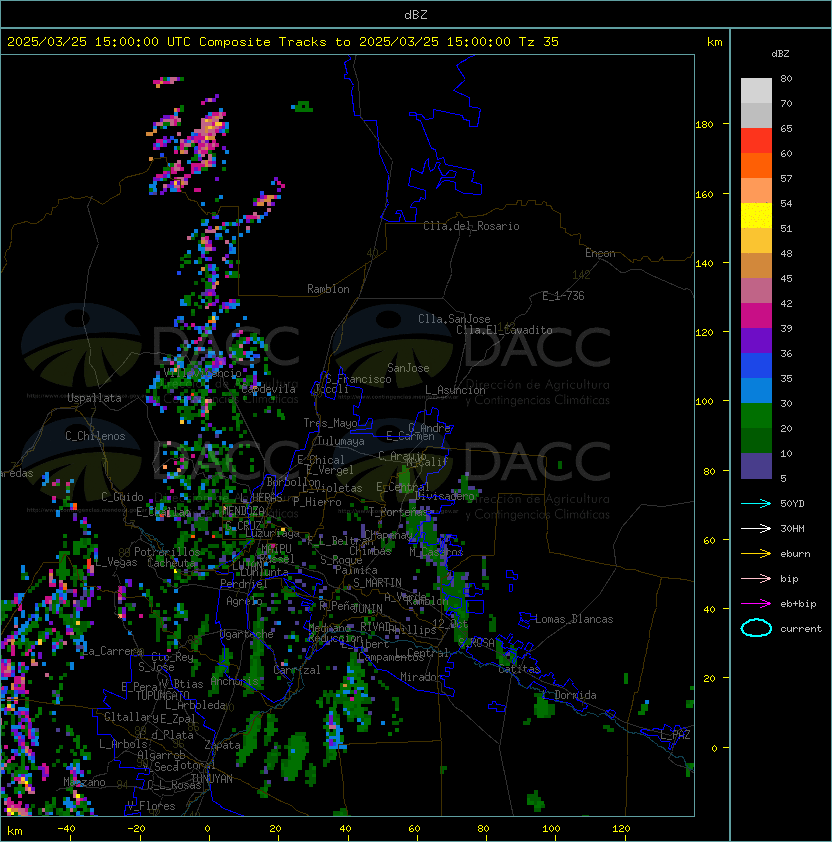Click the L_Asuncion place label
Viewport: 832px width, 842px height.
click(x=455, y=390)
